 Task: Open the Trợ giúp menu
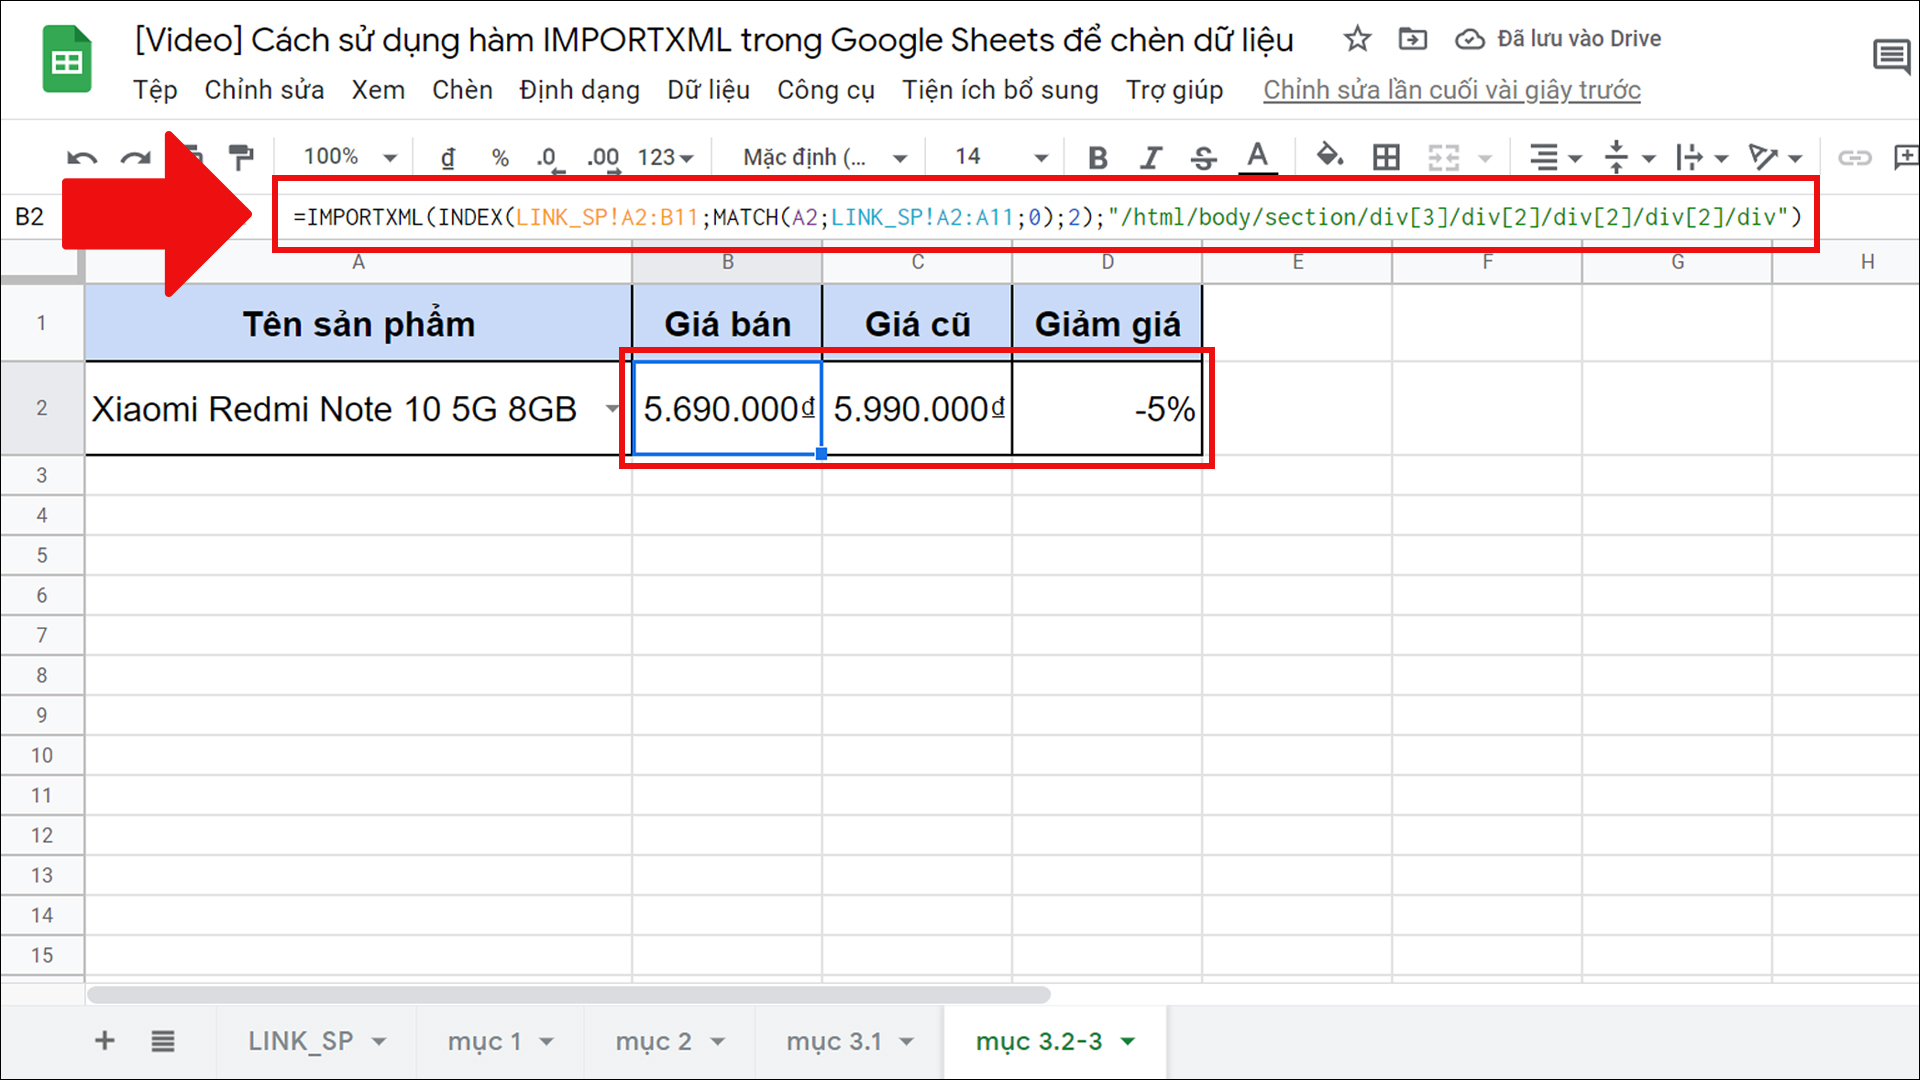click(x=1174, y=90)
